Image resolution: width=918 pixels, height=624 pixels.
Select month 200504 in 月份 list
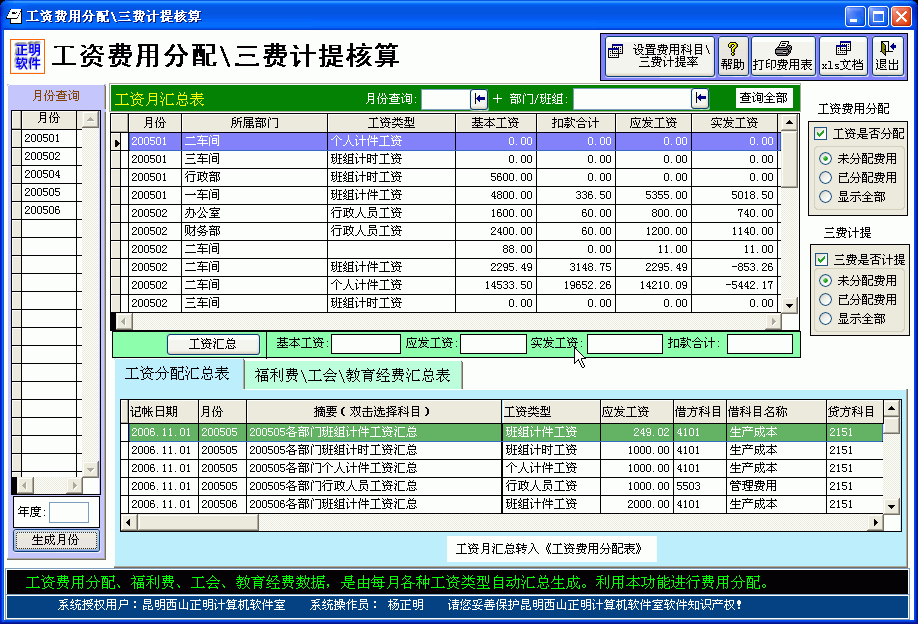pos(42,174)
